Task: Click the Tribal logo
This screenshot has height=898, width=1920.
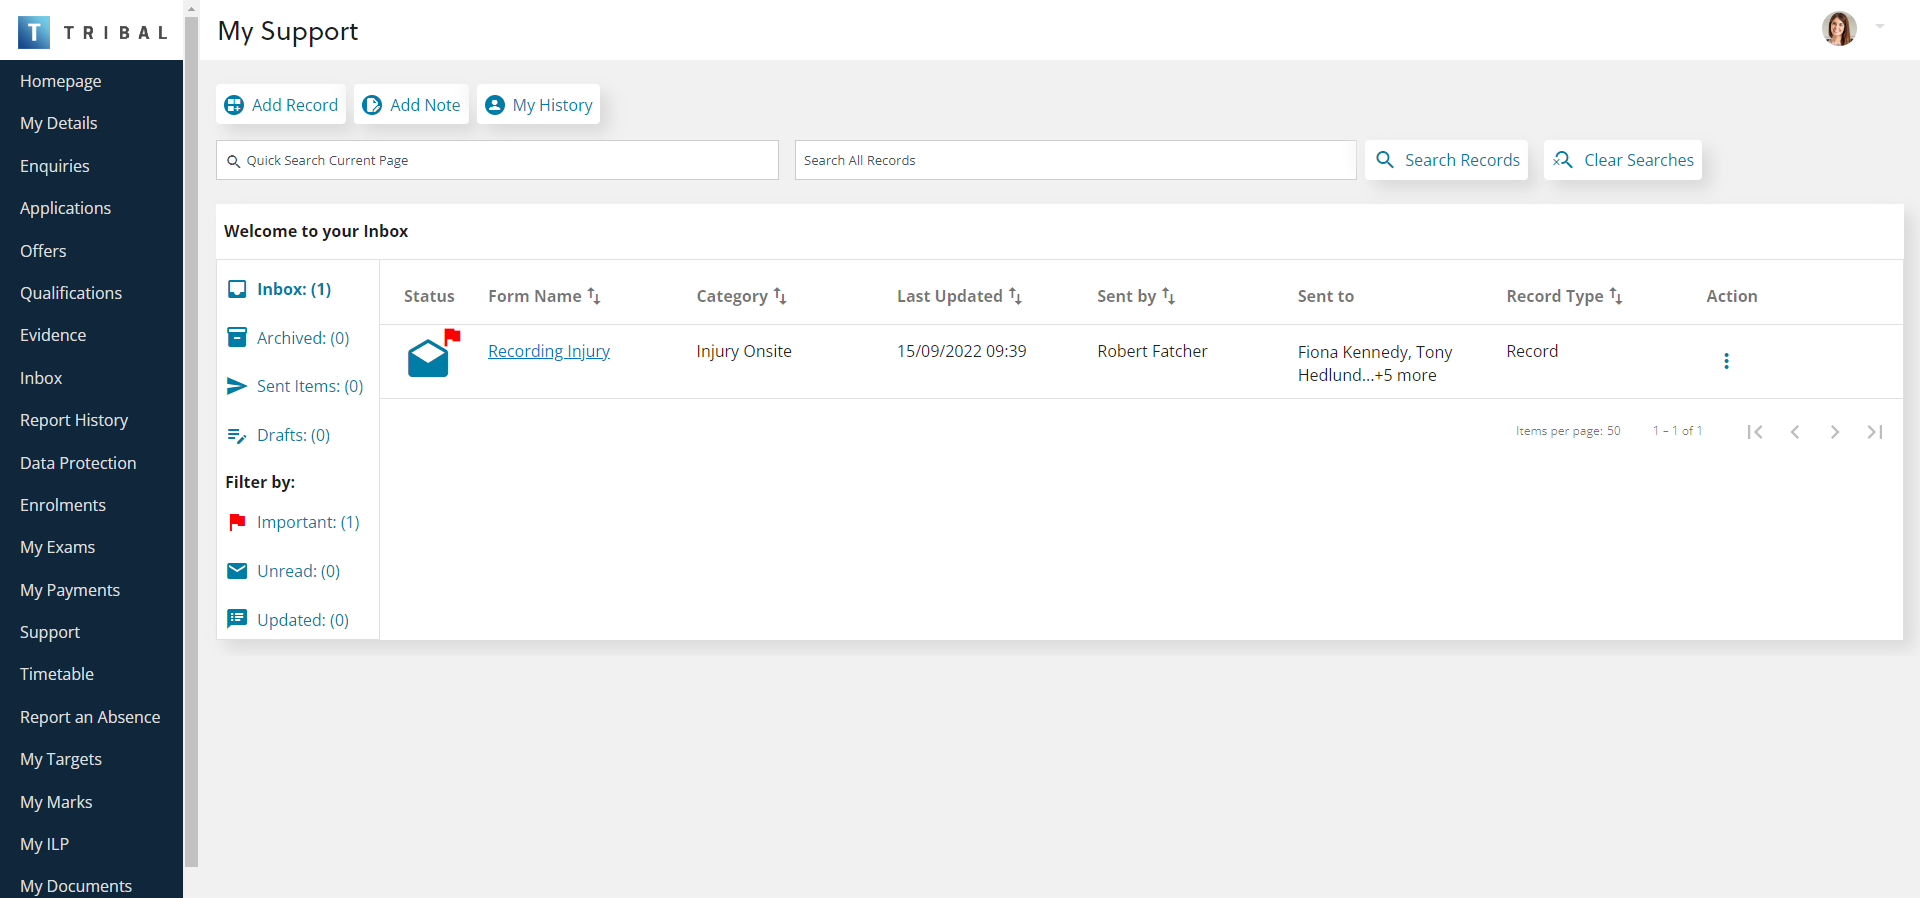Action: (x=92, y=32)
